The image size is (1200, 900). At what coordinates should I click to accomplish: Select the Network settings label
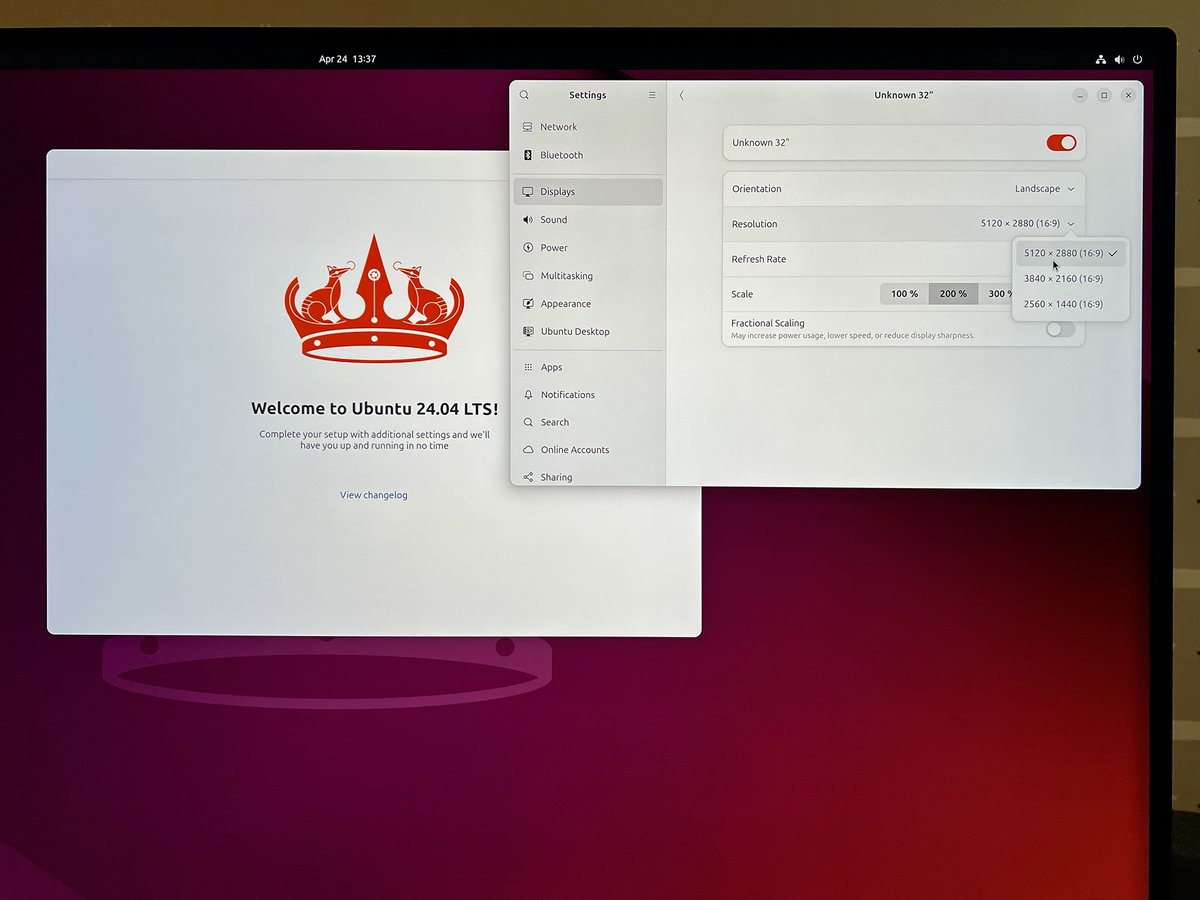558,127
